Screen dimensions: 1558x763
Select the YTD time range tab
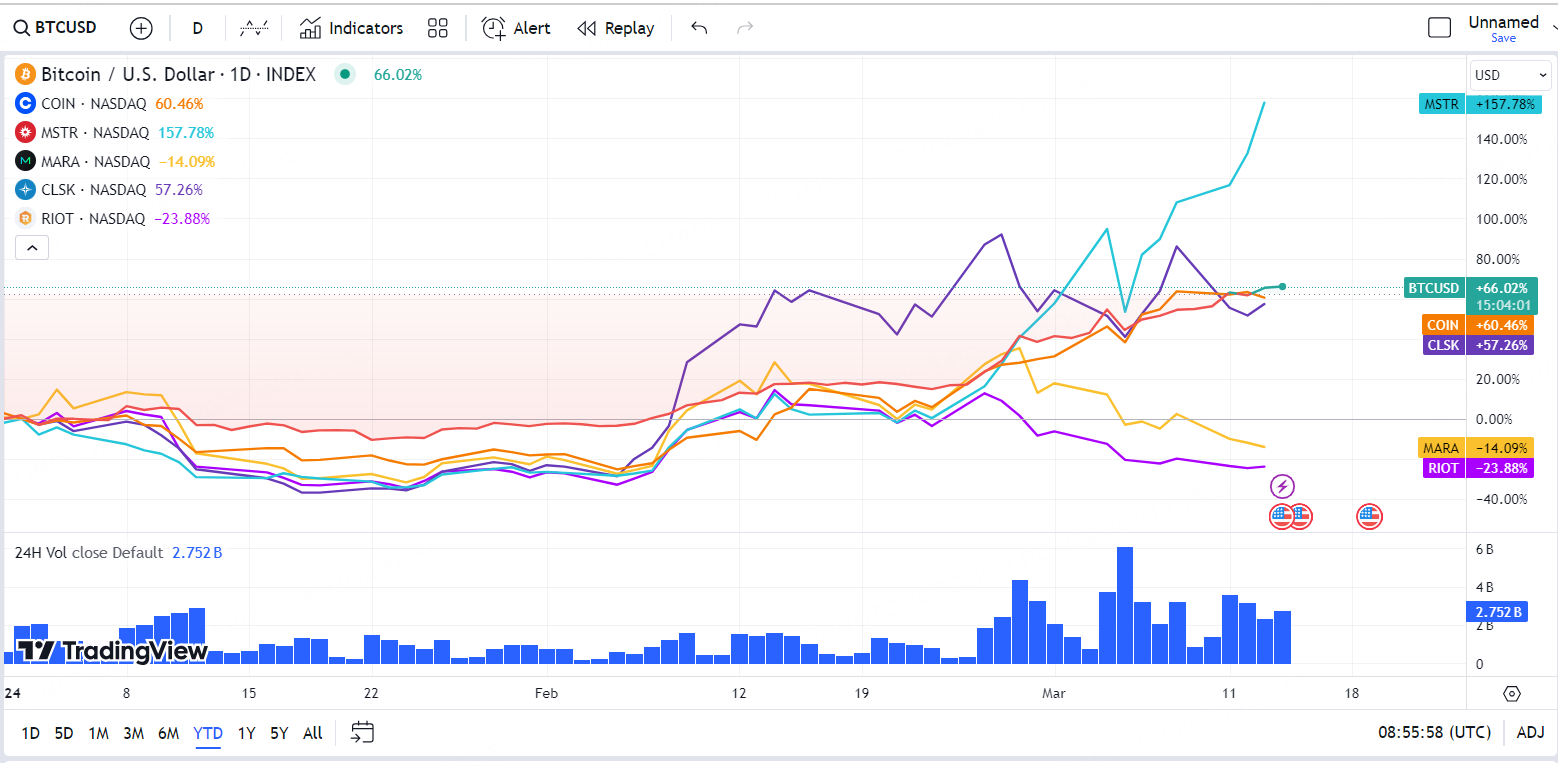click(x=208, y=733)
